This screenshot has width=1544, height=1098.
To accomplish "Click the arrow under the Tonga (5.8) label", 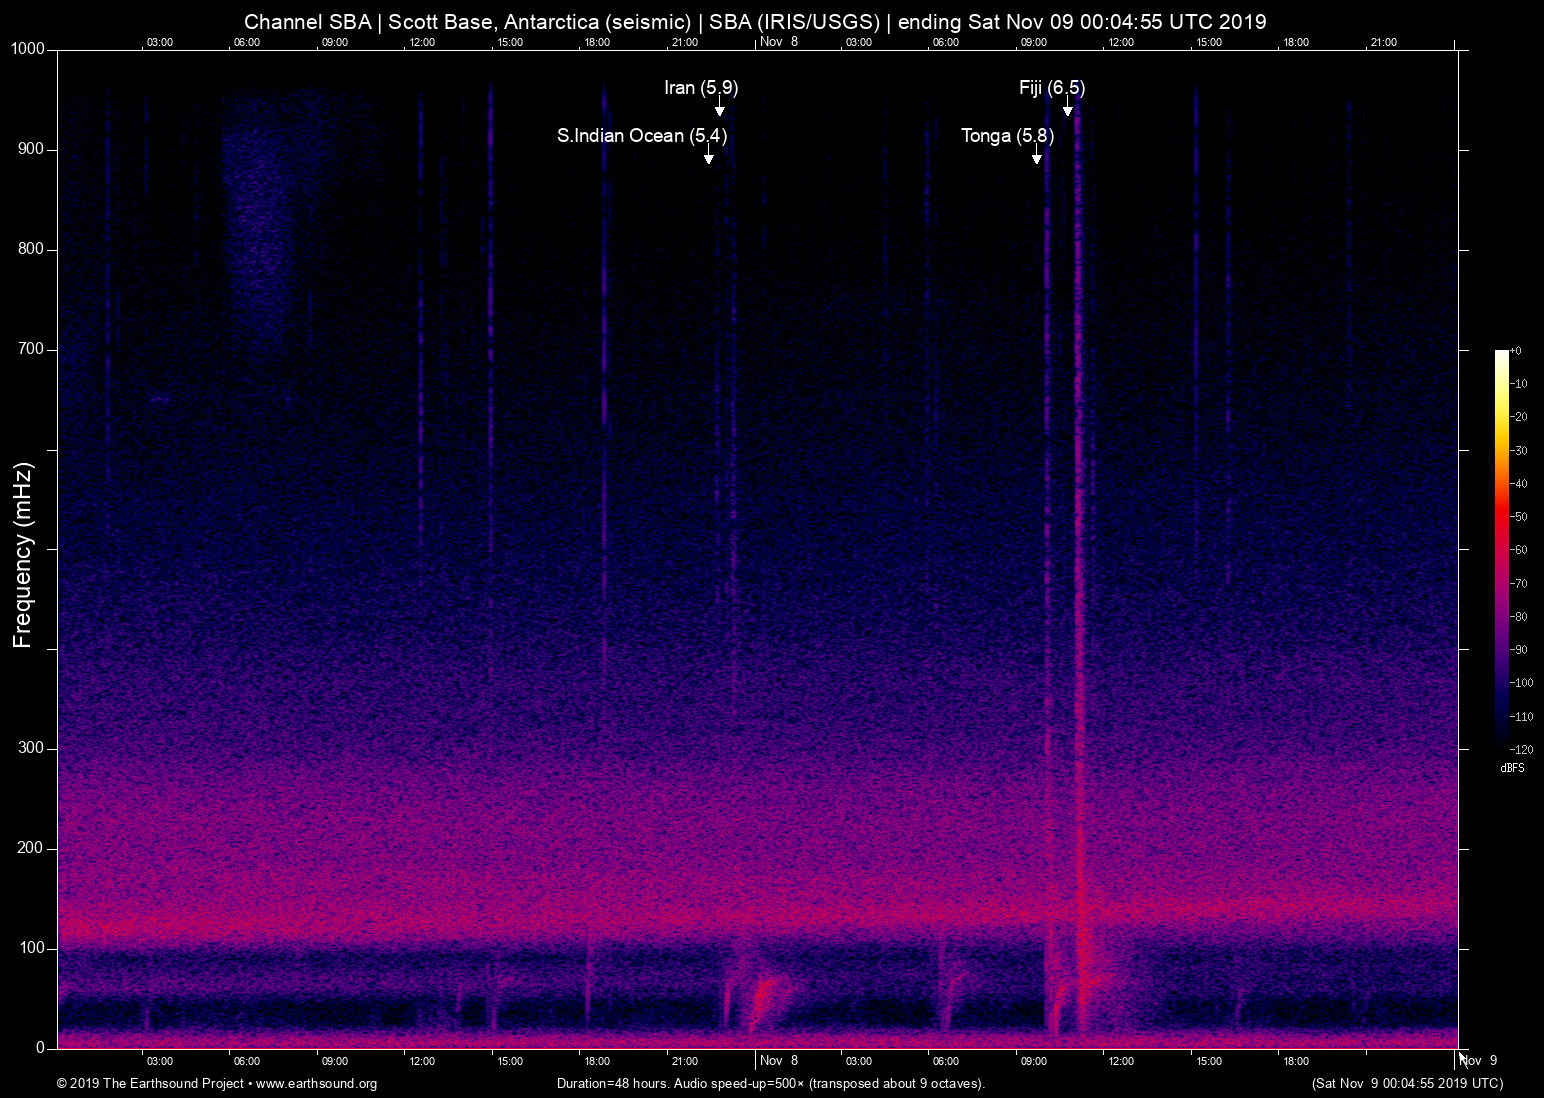I will click(x=1037, y=154).
